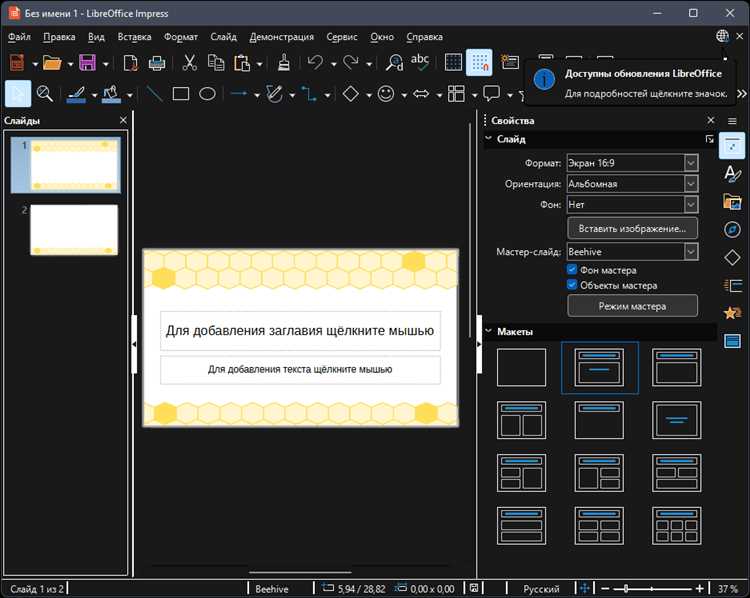The width and height of the screenshot is (750, 598).
Task: Open the new document dropdown arrow
Action: (35, 64)
